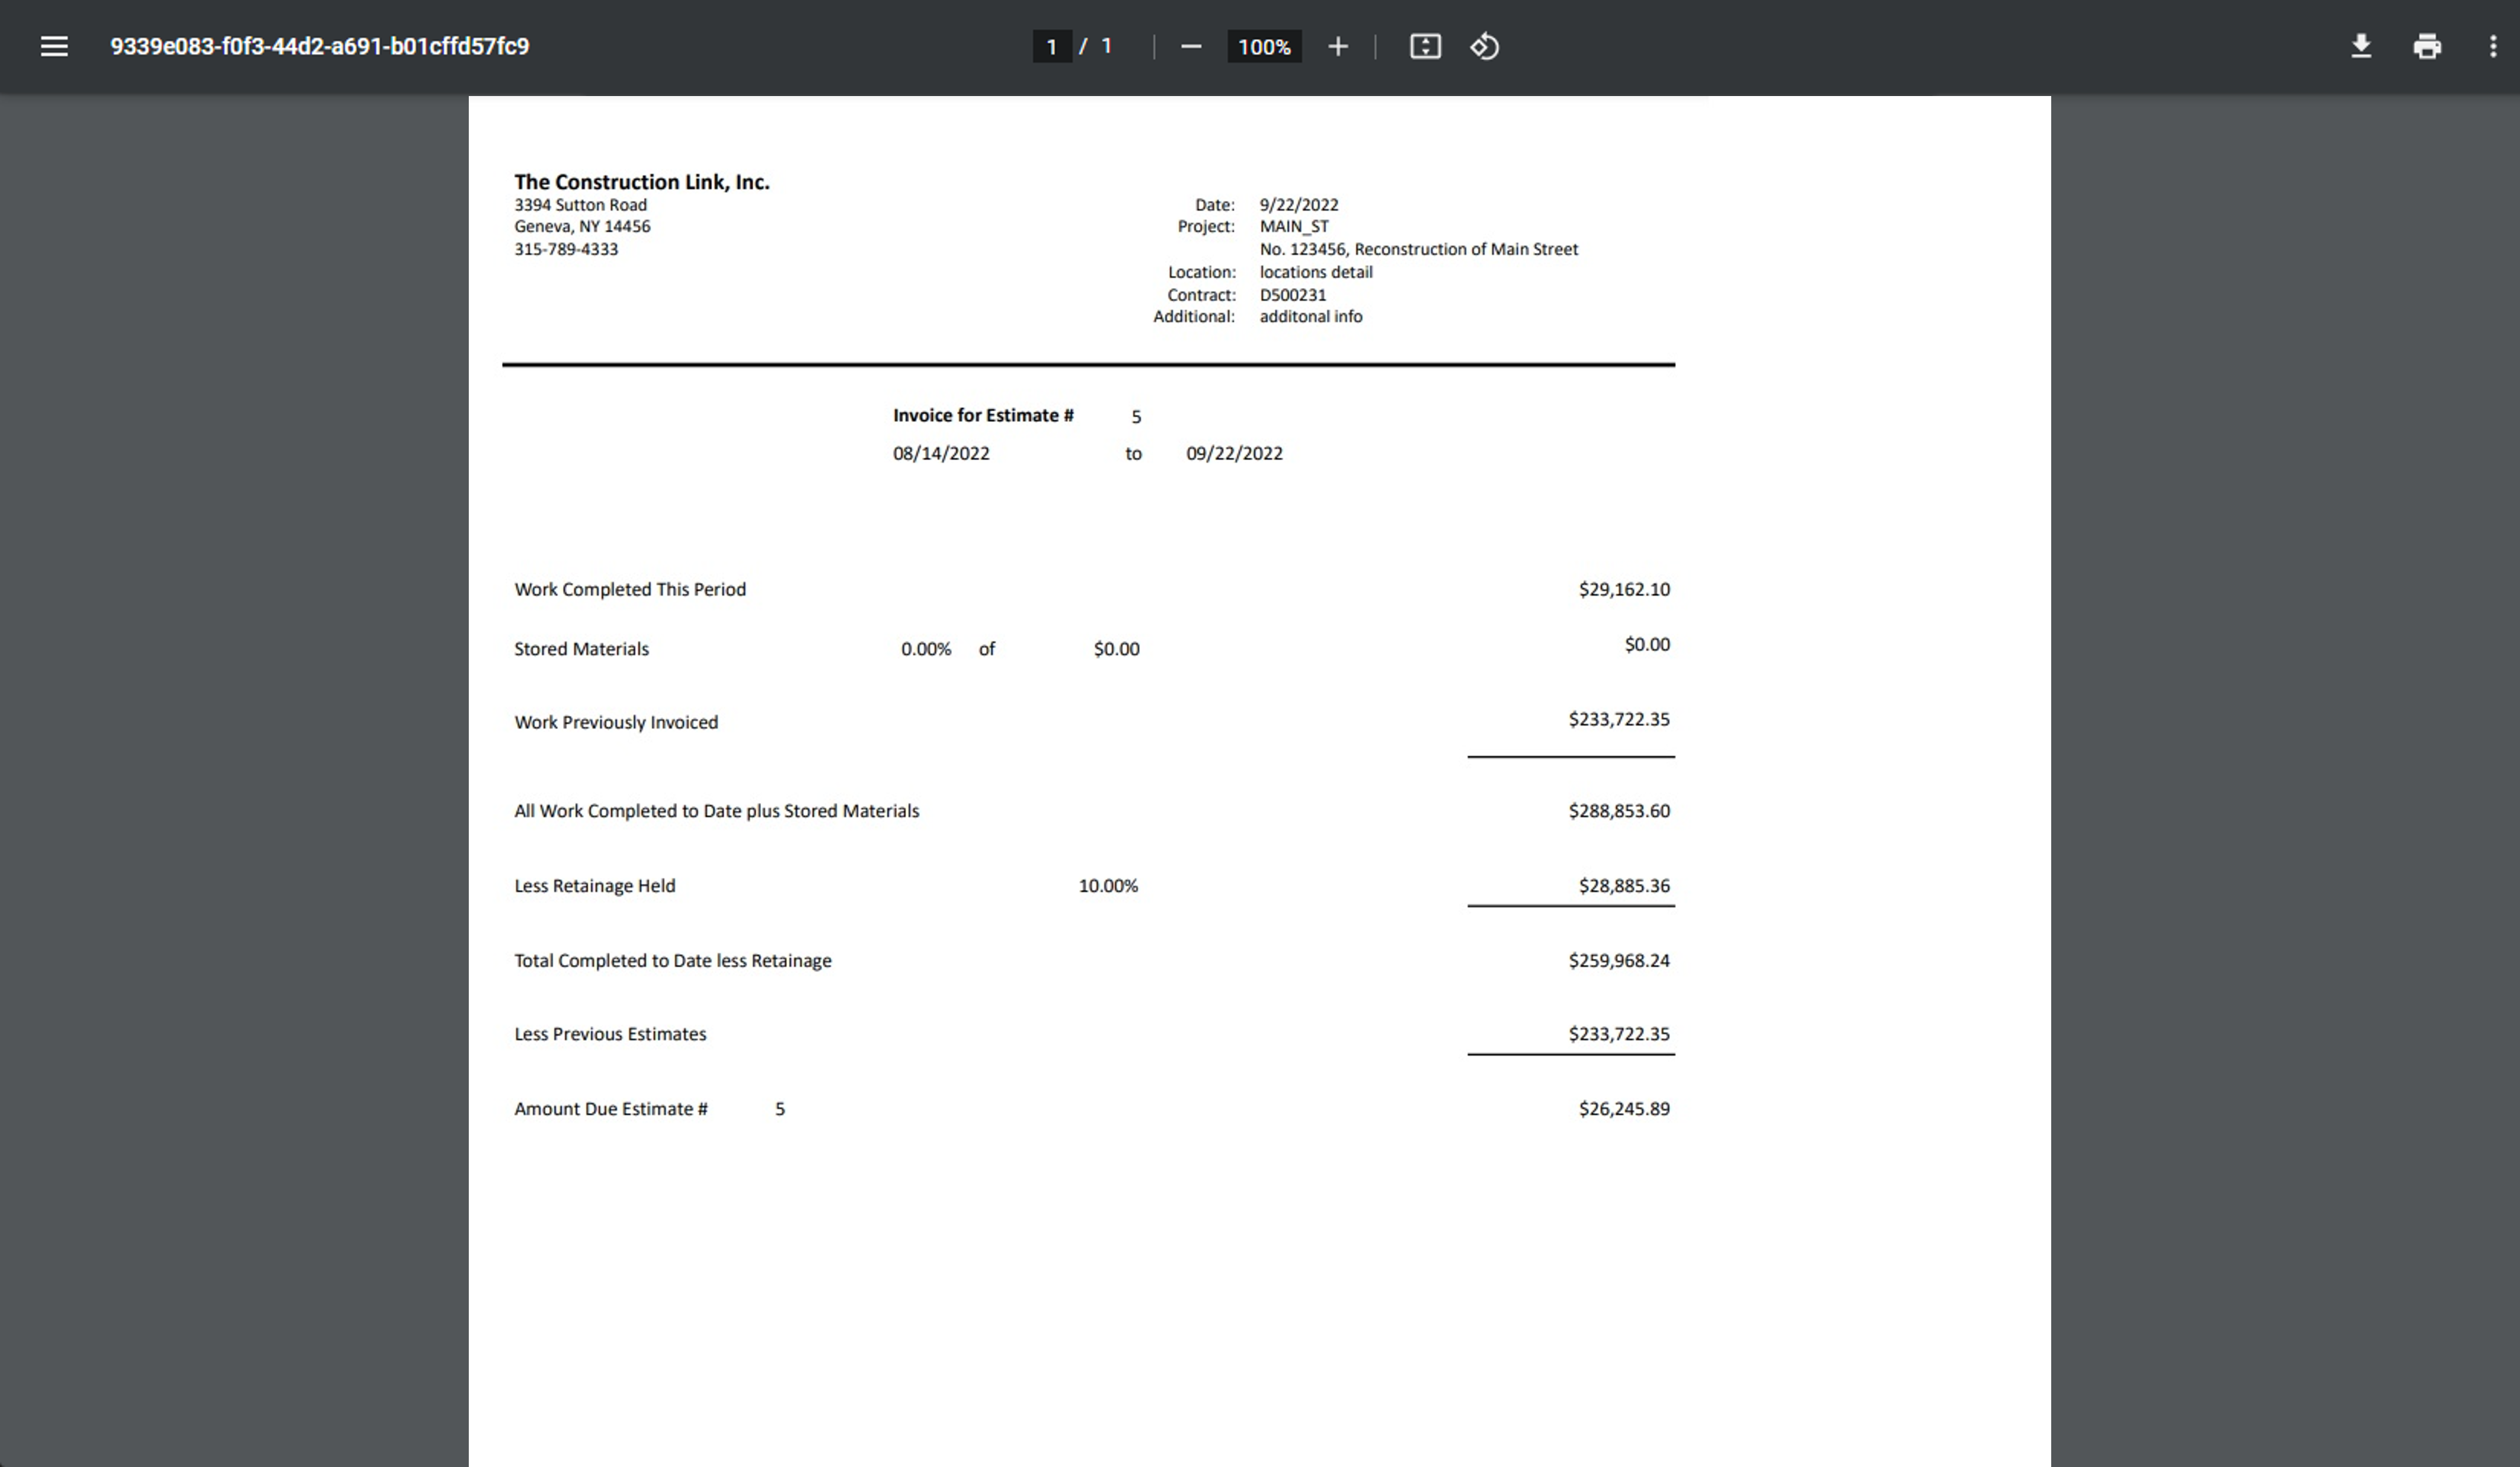
Task: Click the contract number D500231
Action: (x=1292, y=295)
